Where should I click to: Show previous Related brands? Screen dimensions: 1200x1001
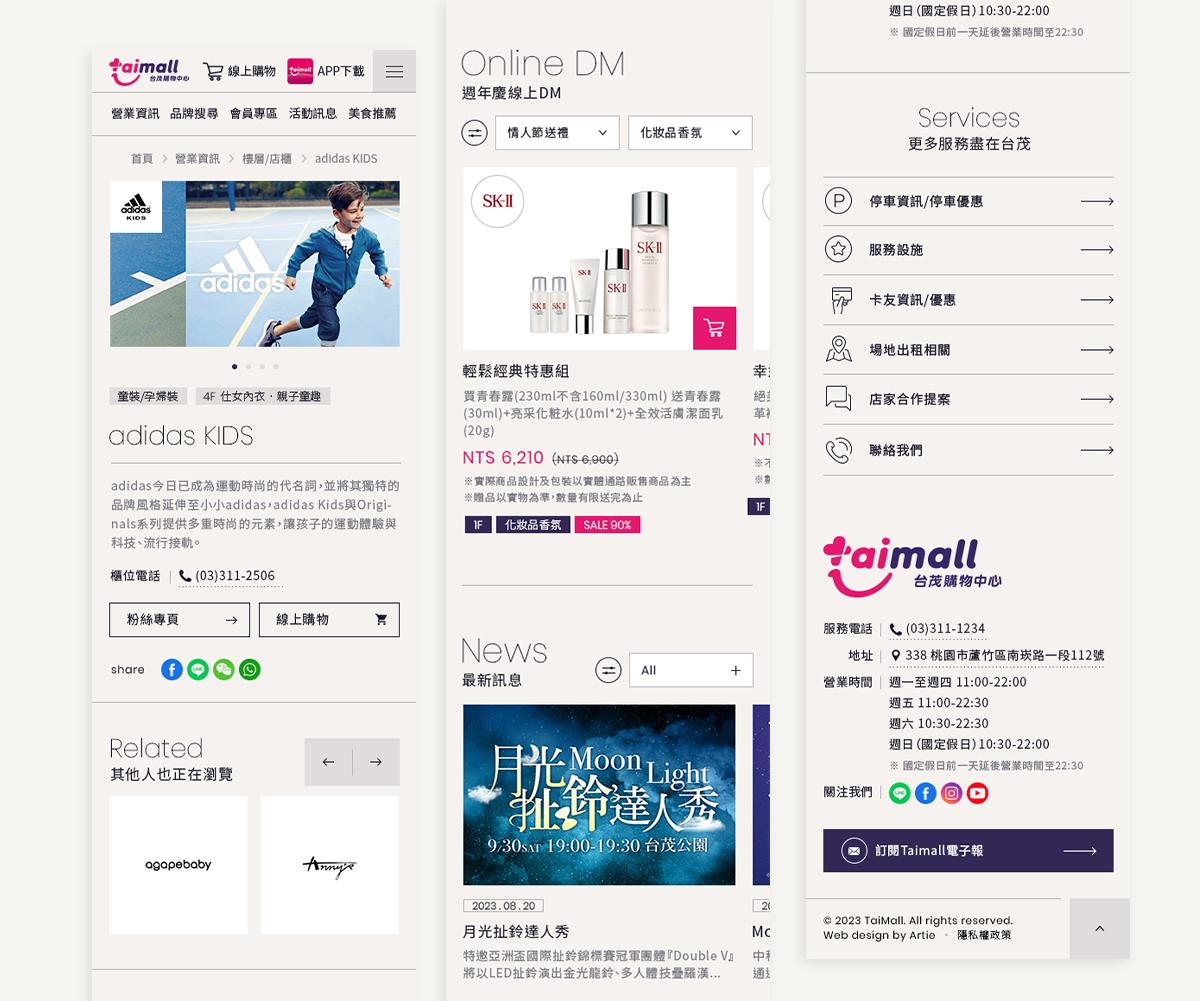[328, 762]
